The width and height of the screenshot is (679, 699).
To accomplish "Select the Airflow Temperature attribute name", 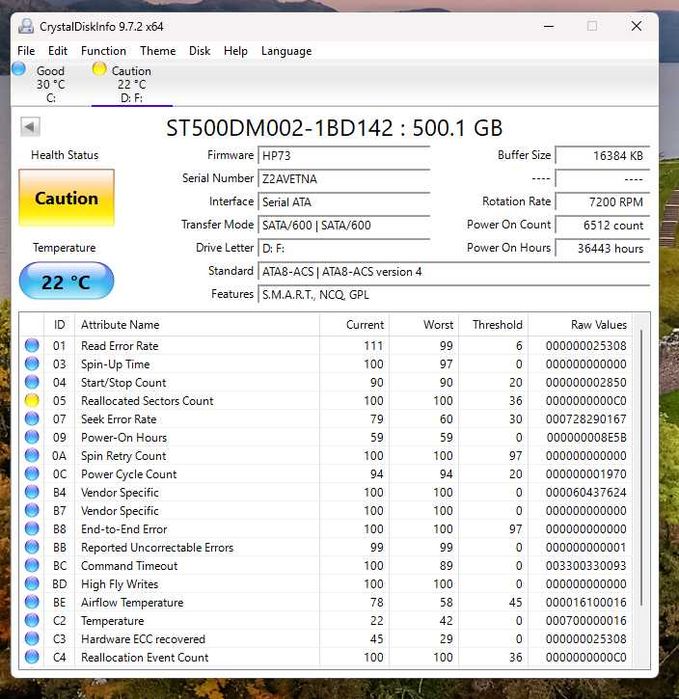I will pyautogui.click(x=132, y=602).
